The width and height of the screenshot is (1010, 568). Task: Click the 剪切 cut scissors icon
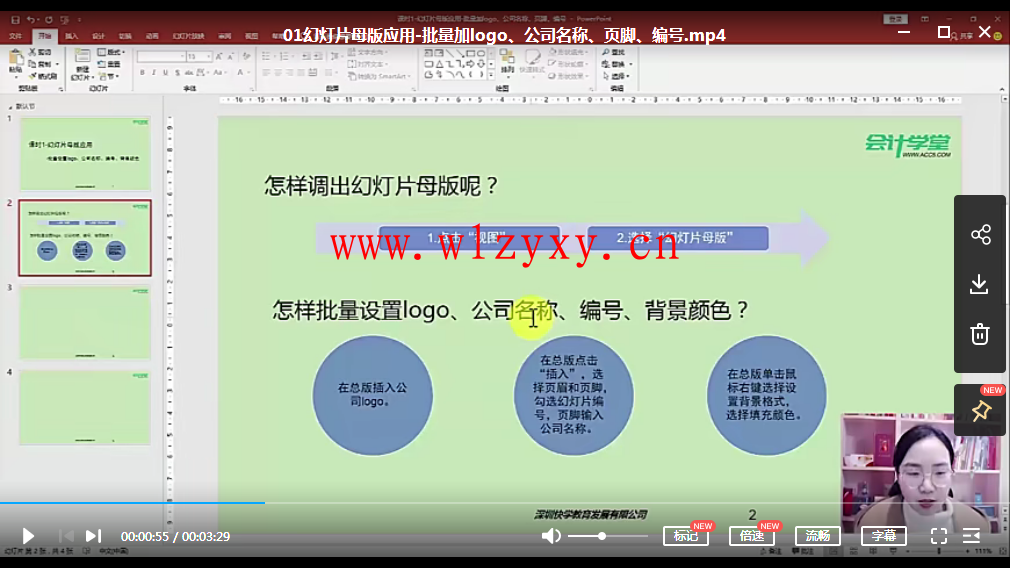(32, 52)
